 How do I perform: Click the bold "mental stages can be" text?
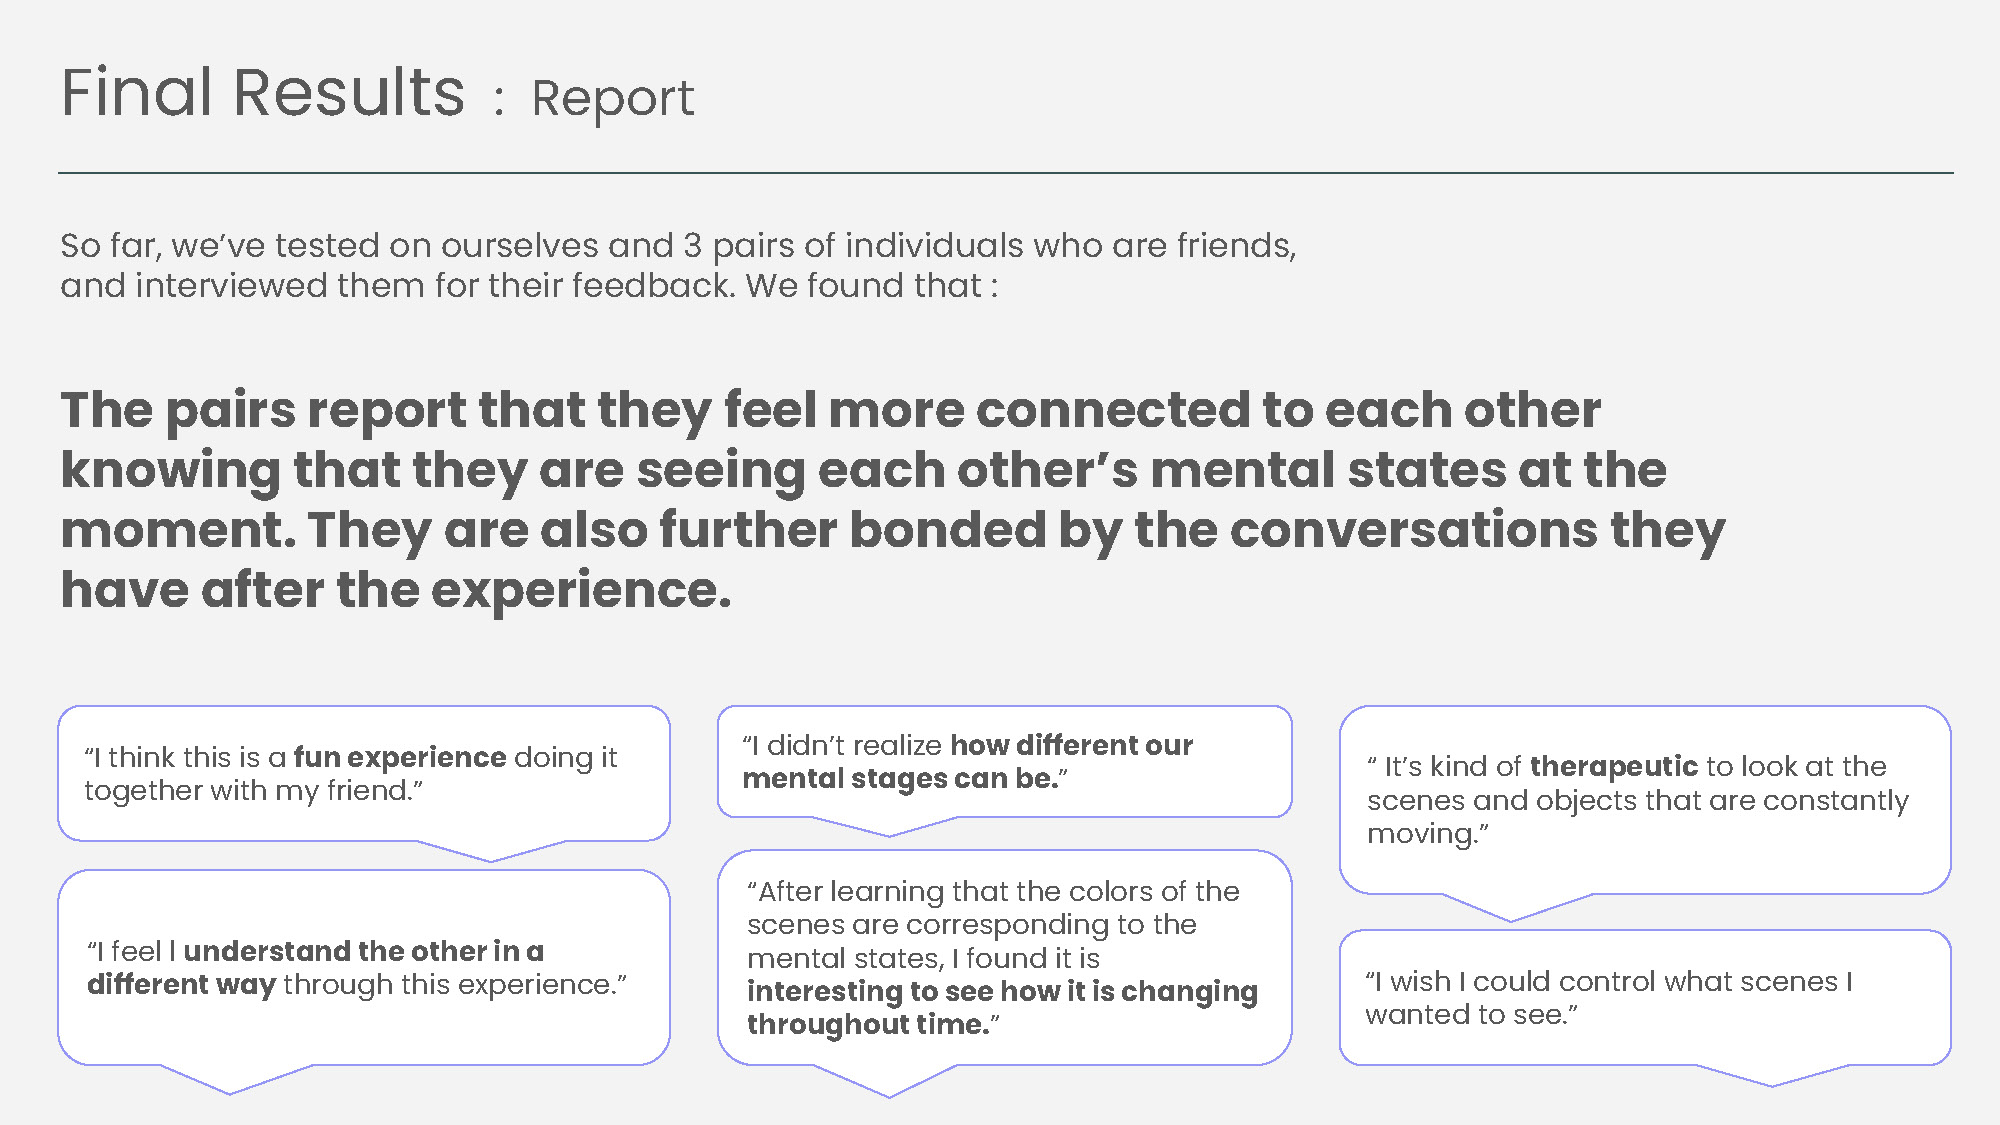coord(900,779)
